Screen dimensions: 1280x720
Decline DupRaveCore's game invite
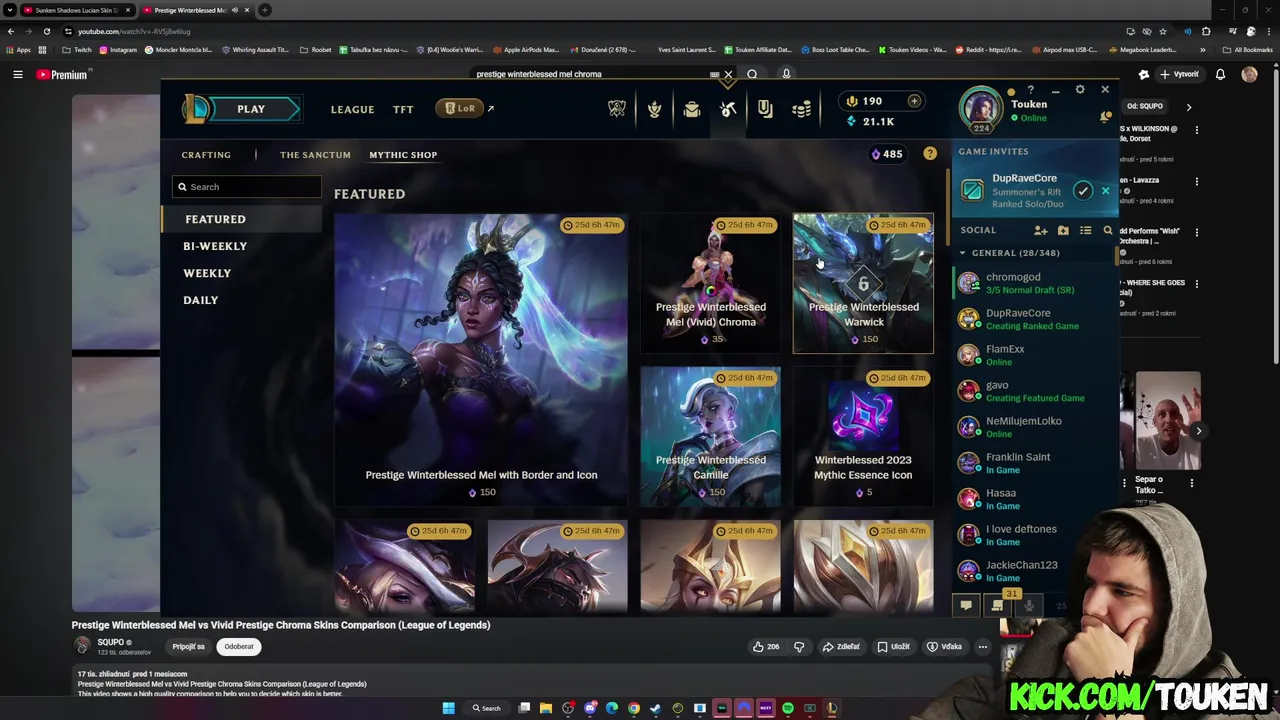click(1105, 190)
